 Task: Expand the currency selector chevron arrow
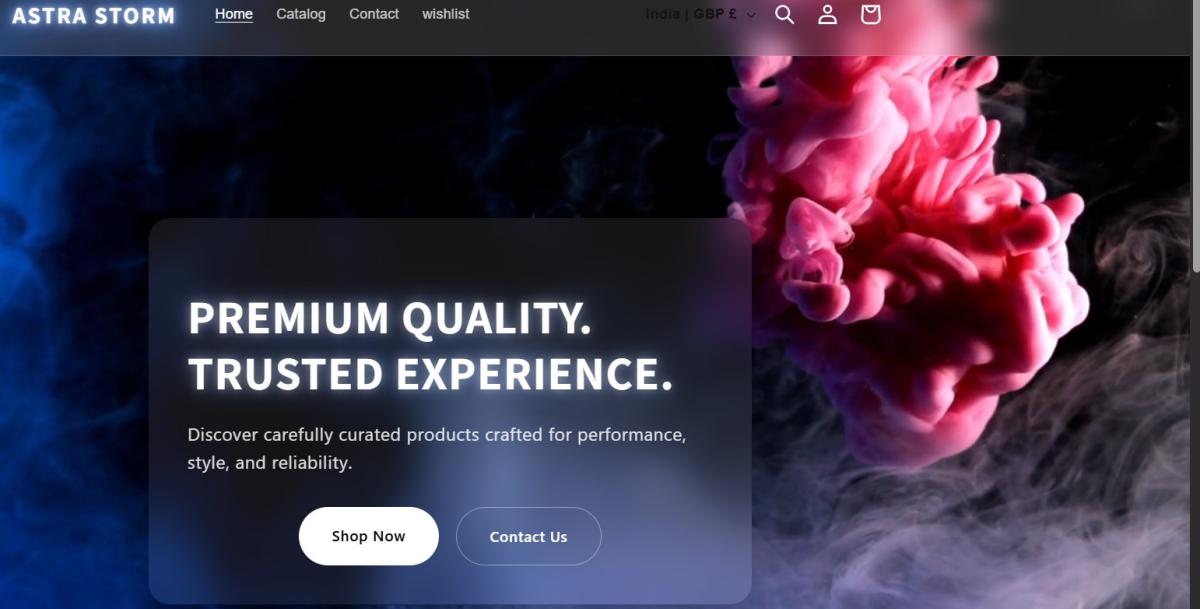(x=751, y=15)
